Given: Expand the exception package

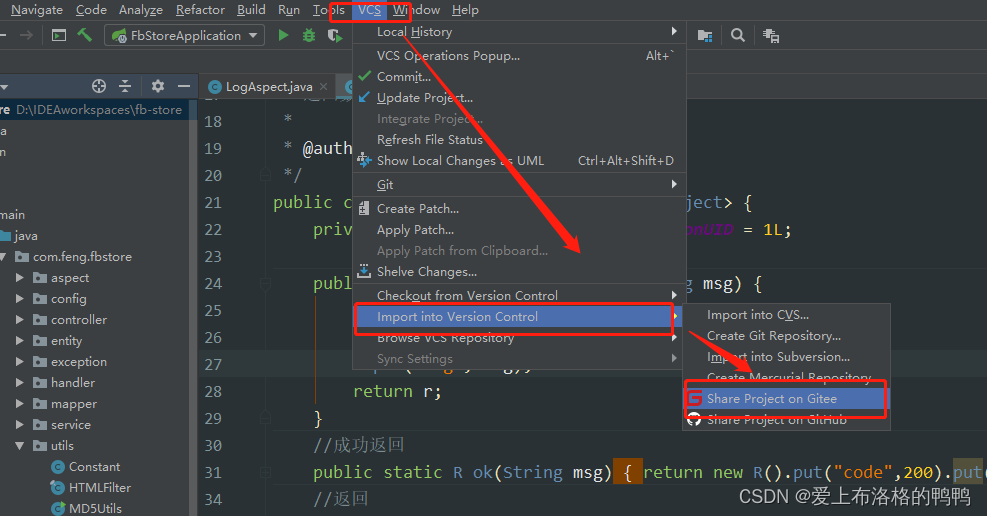Looking at the screenshot, I should (x=20, y=361).
